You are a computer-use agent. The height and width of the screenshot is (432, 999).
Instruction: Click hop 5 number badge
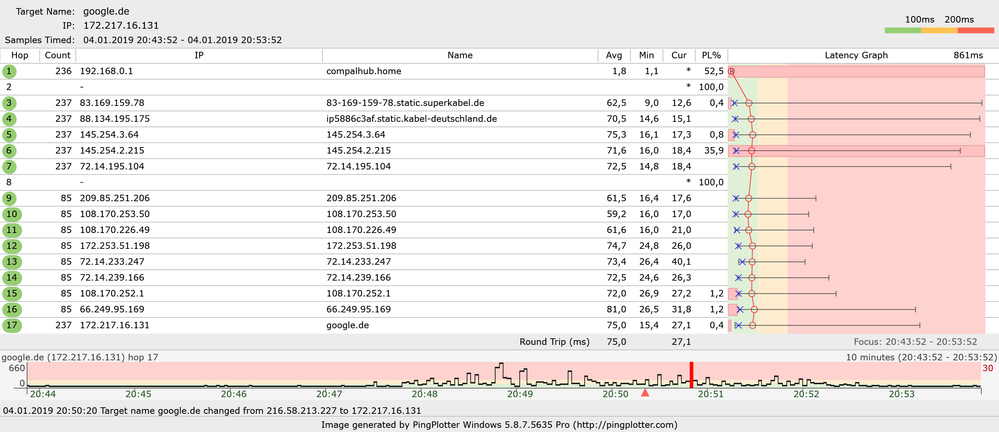[10, 135]
